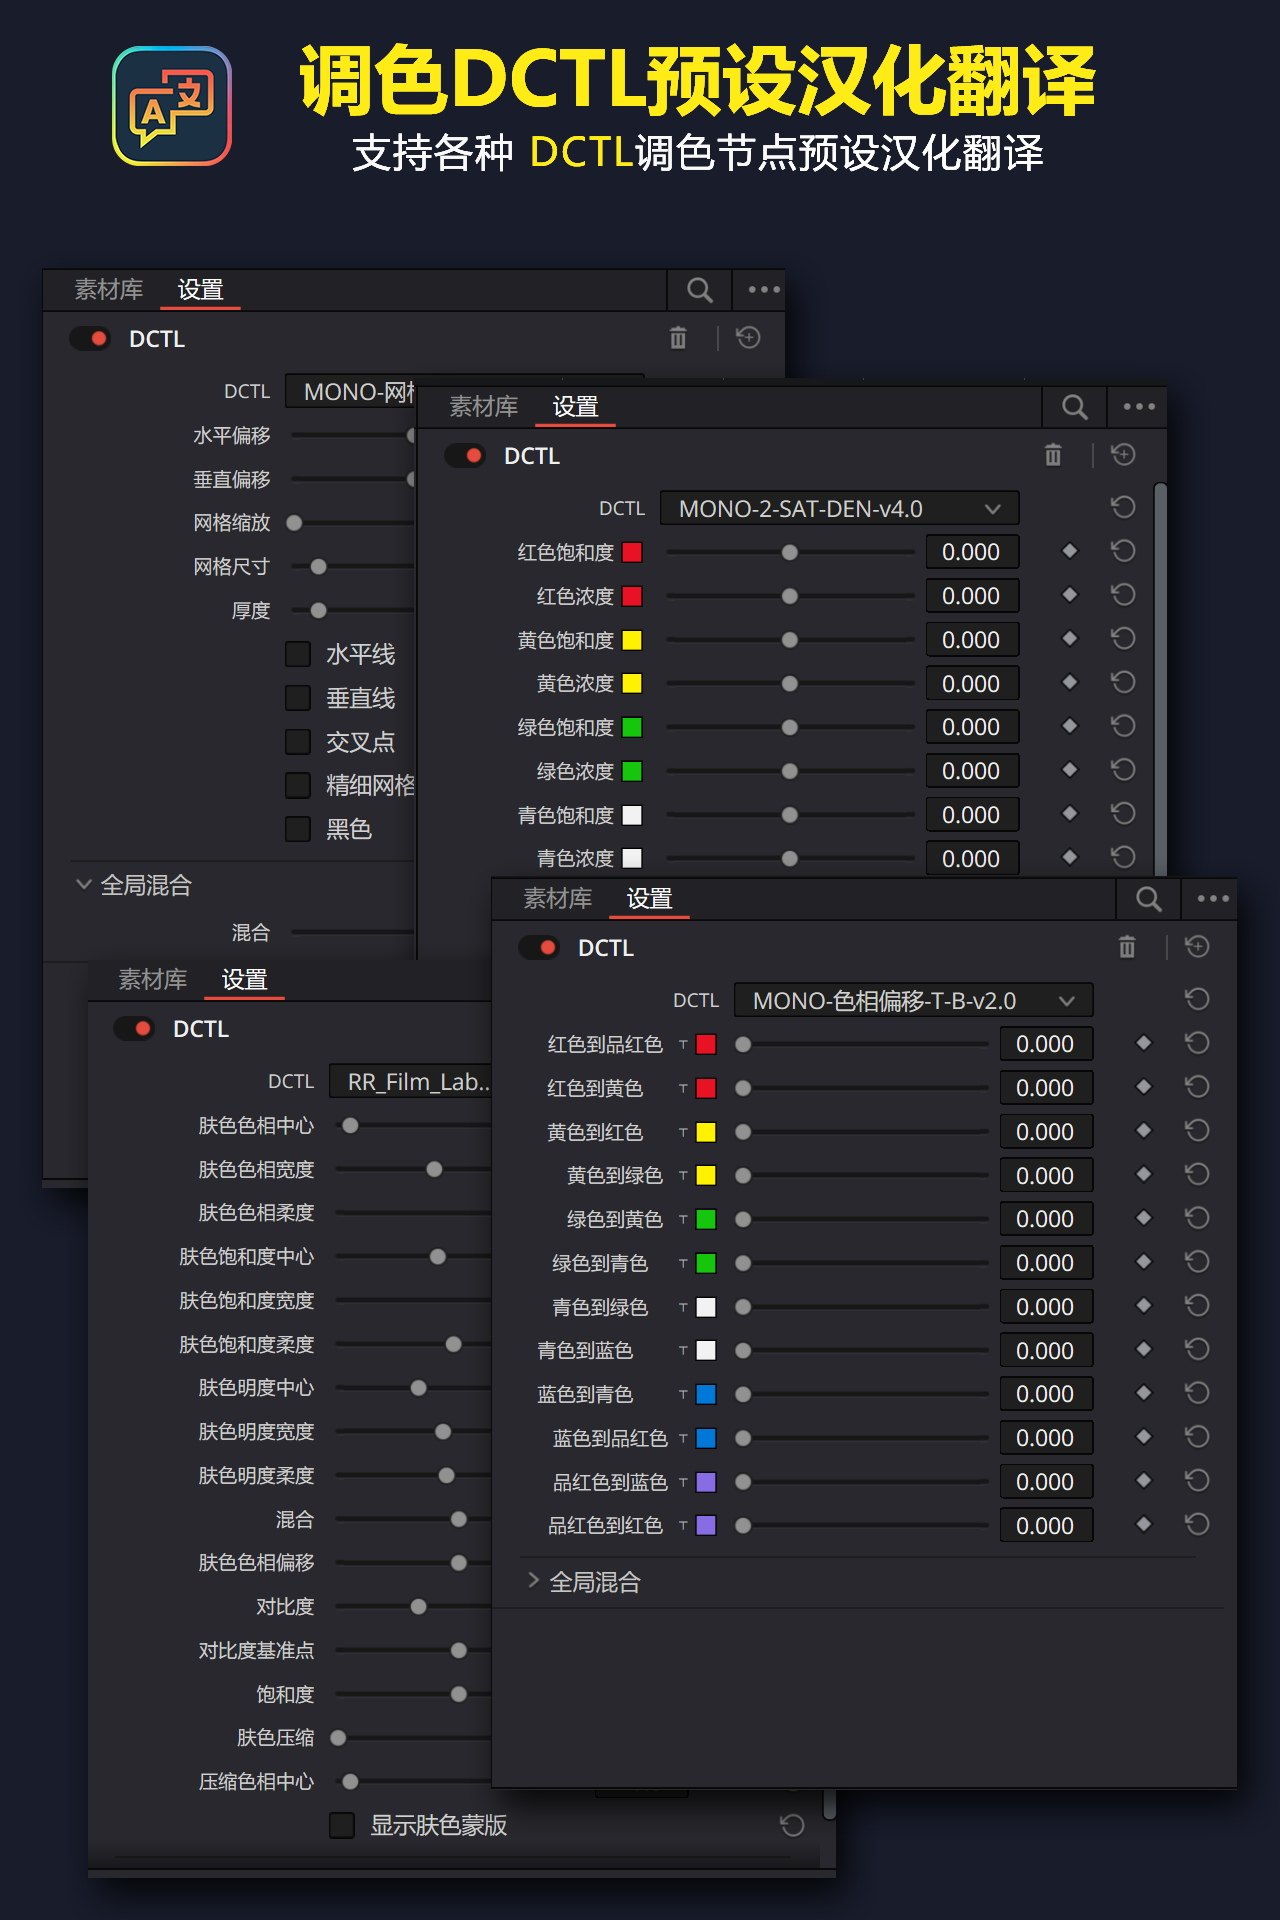Toggle DCTL enable switch in 色相偏移 panel
Viewport: 1280px width, 1920px height.
(539, 948)
